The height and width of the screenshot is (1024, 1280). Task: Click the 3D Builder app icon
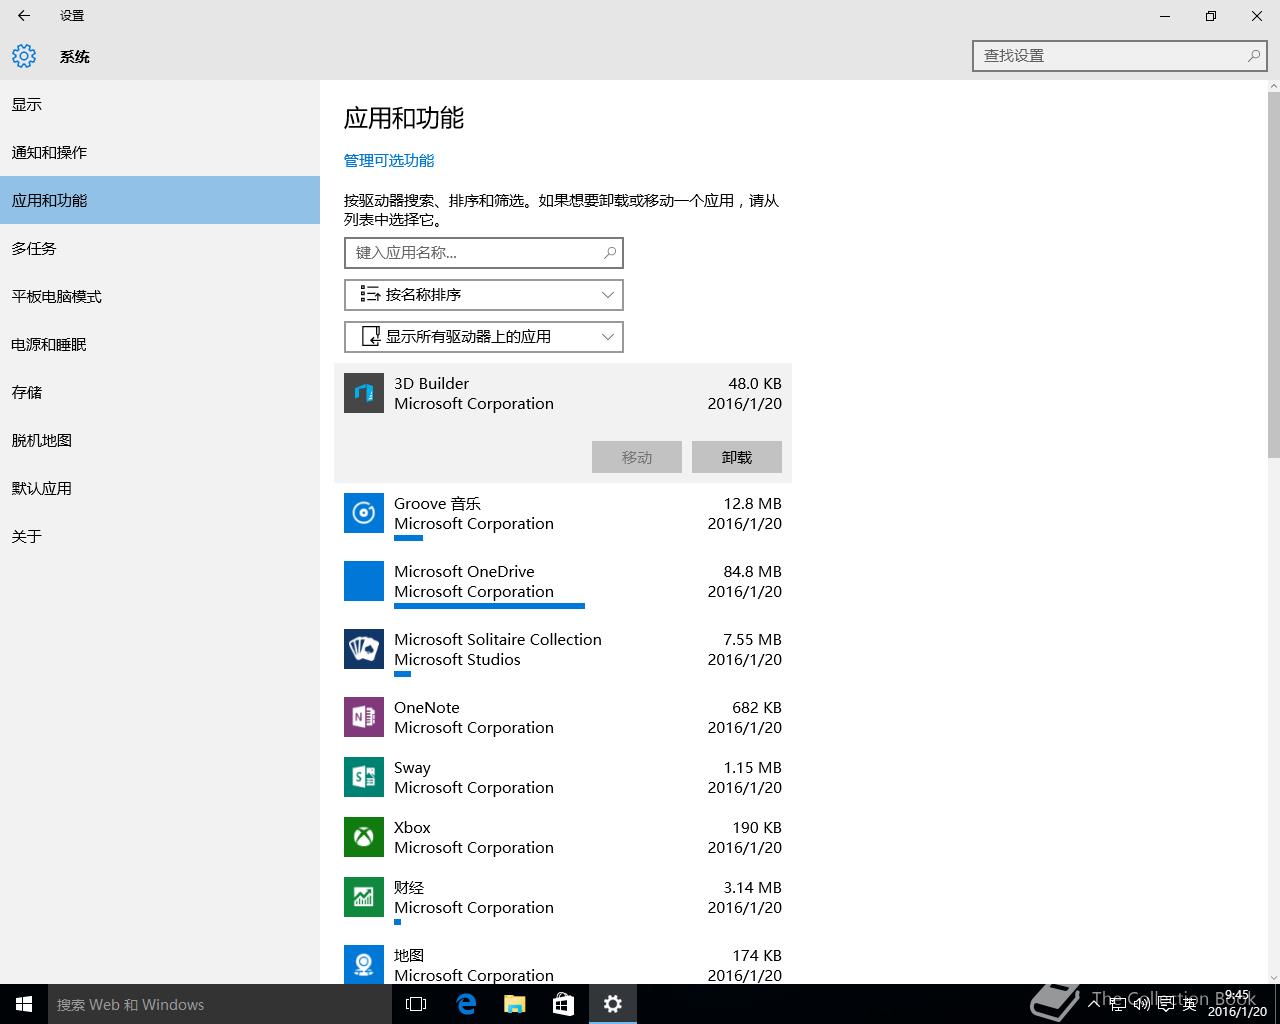(x=364, y=393)
